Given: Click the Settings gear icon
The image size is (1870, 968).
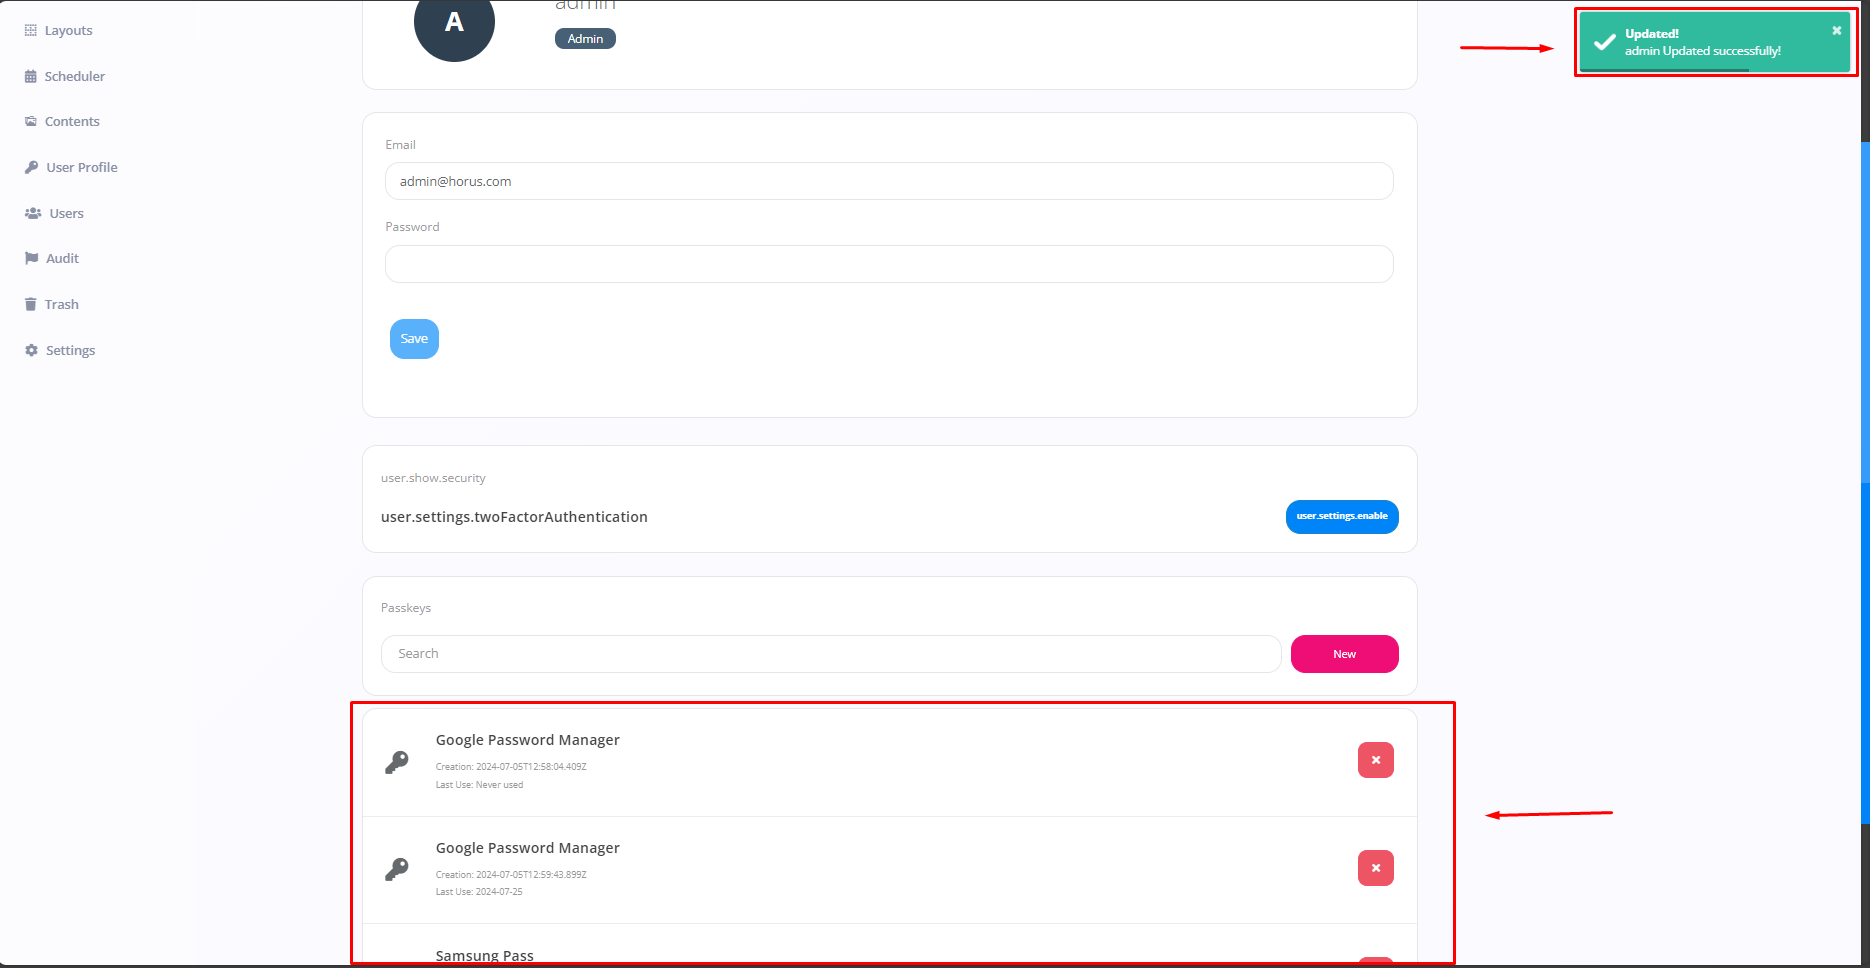Looking at the screenshot, I should 31,351.
